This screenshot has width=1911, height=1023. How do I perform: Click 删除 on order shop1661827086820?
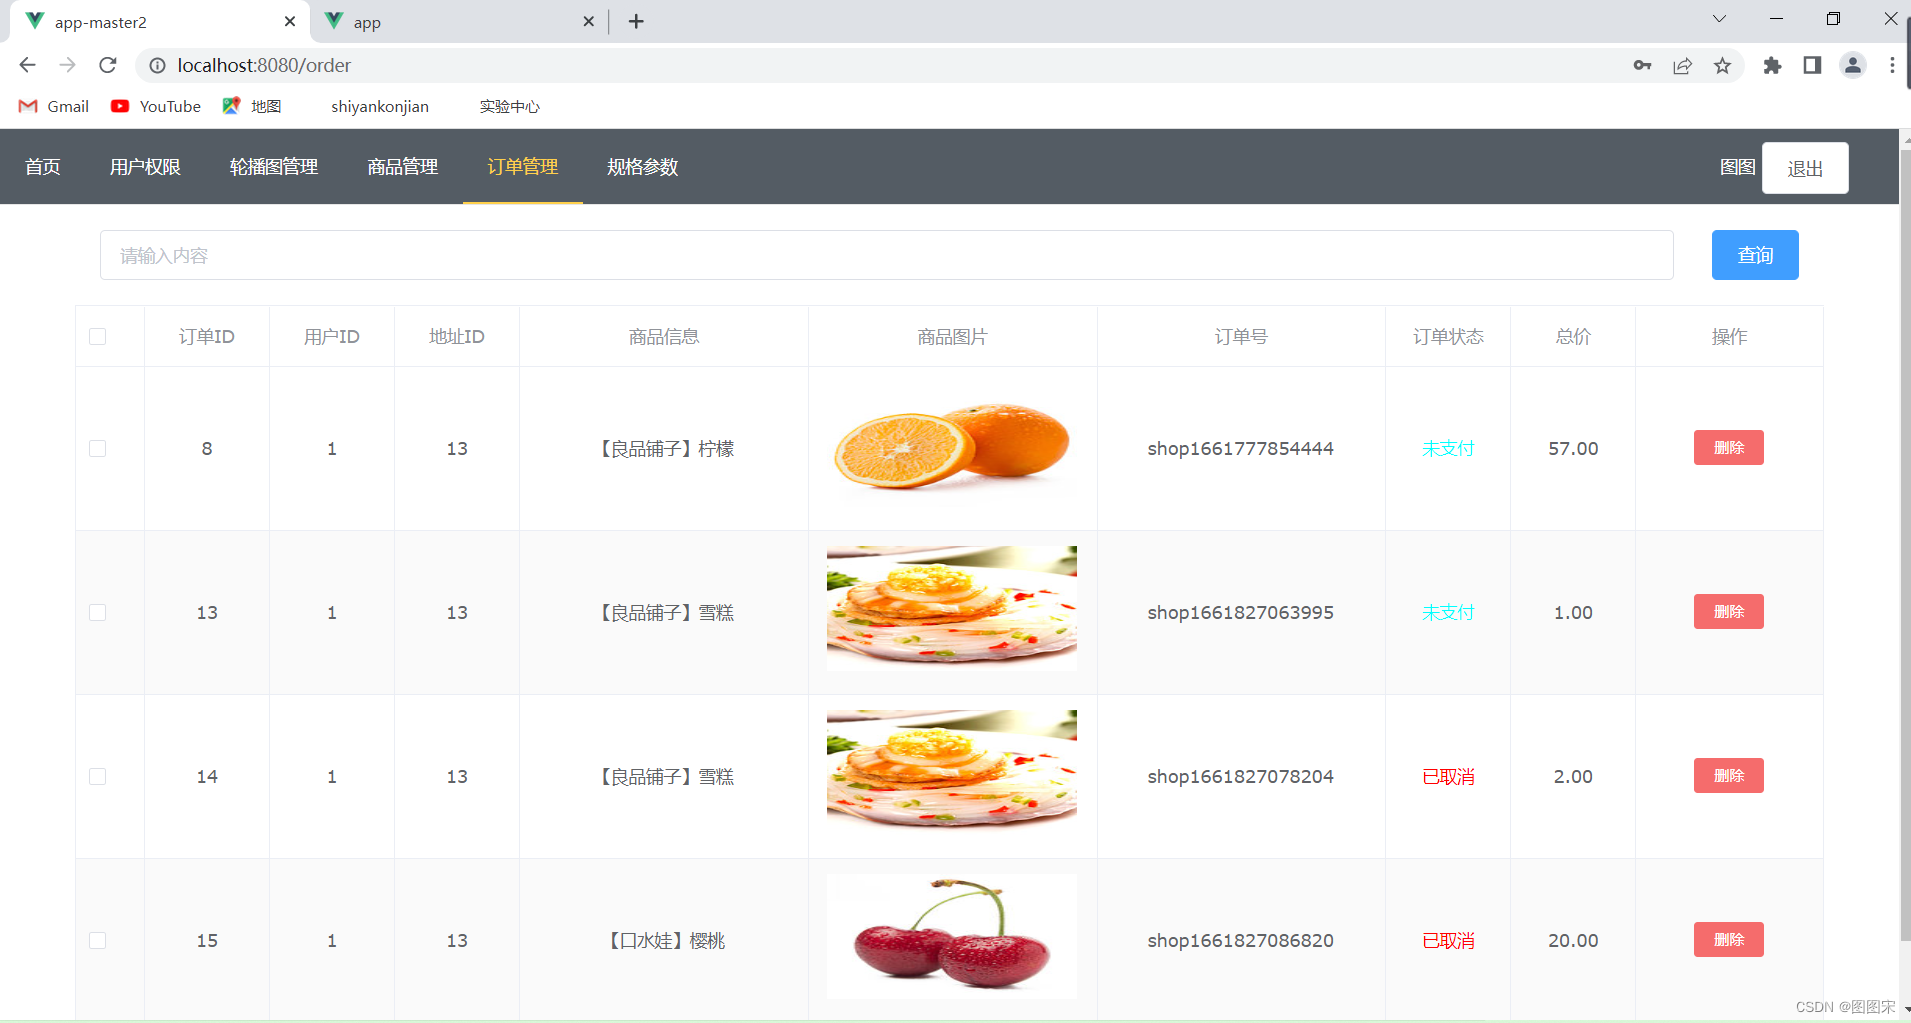point(1728,939)
